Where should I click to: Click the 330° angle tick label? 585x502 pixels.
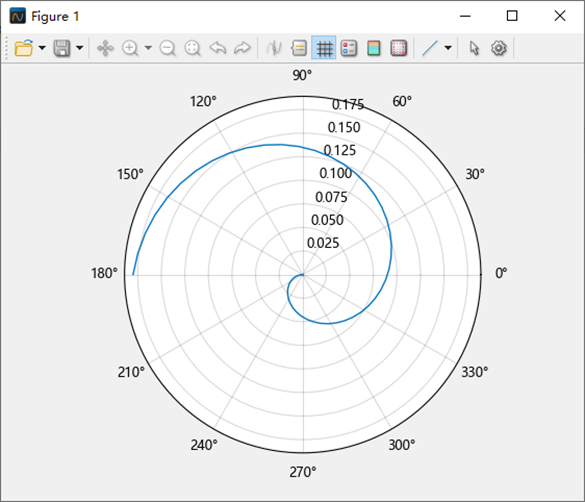(475, 372)
